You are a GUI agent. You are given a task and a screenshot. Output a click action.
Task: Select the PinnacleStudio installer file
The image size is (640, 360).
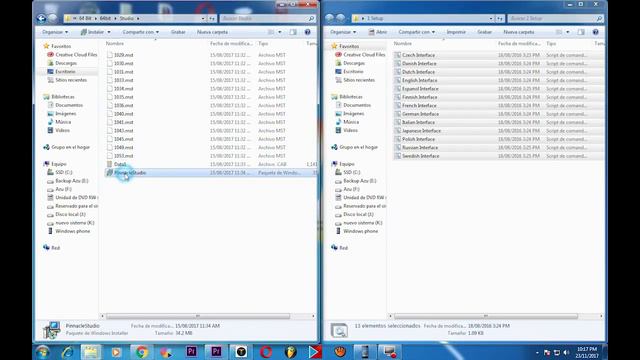(x=211, y=173)
